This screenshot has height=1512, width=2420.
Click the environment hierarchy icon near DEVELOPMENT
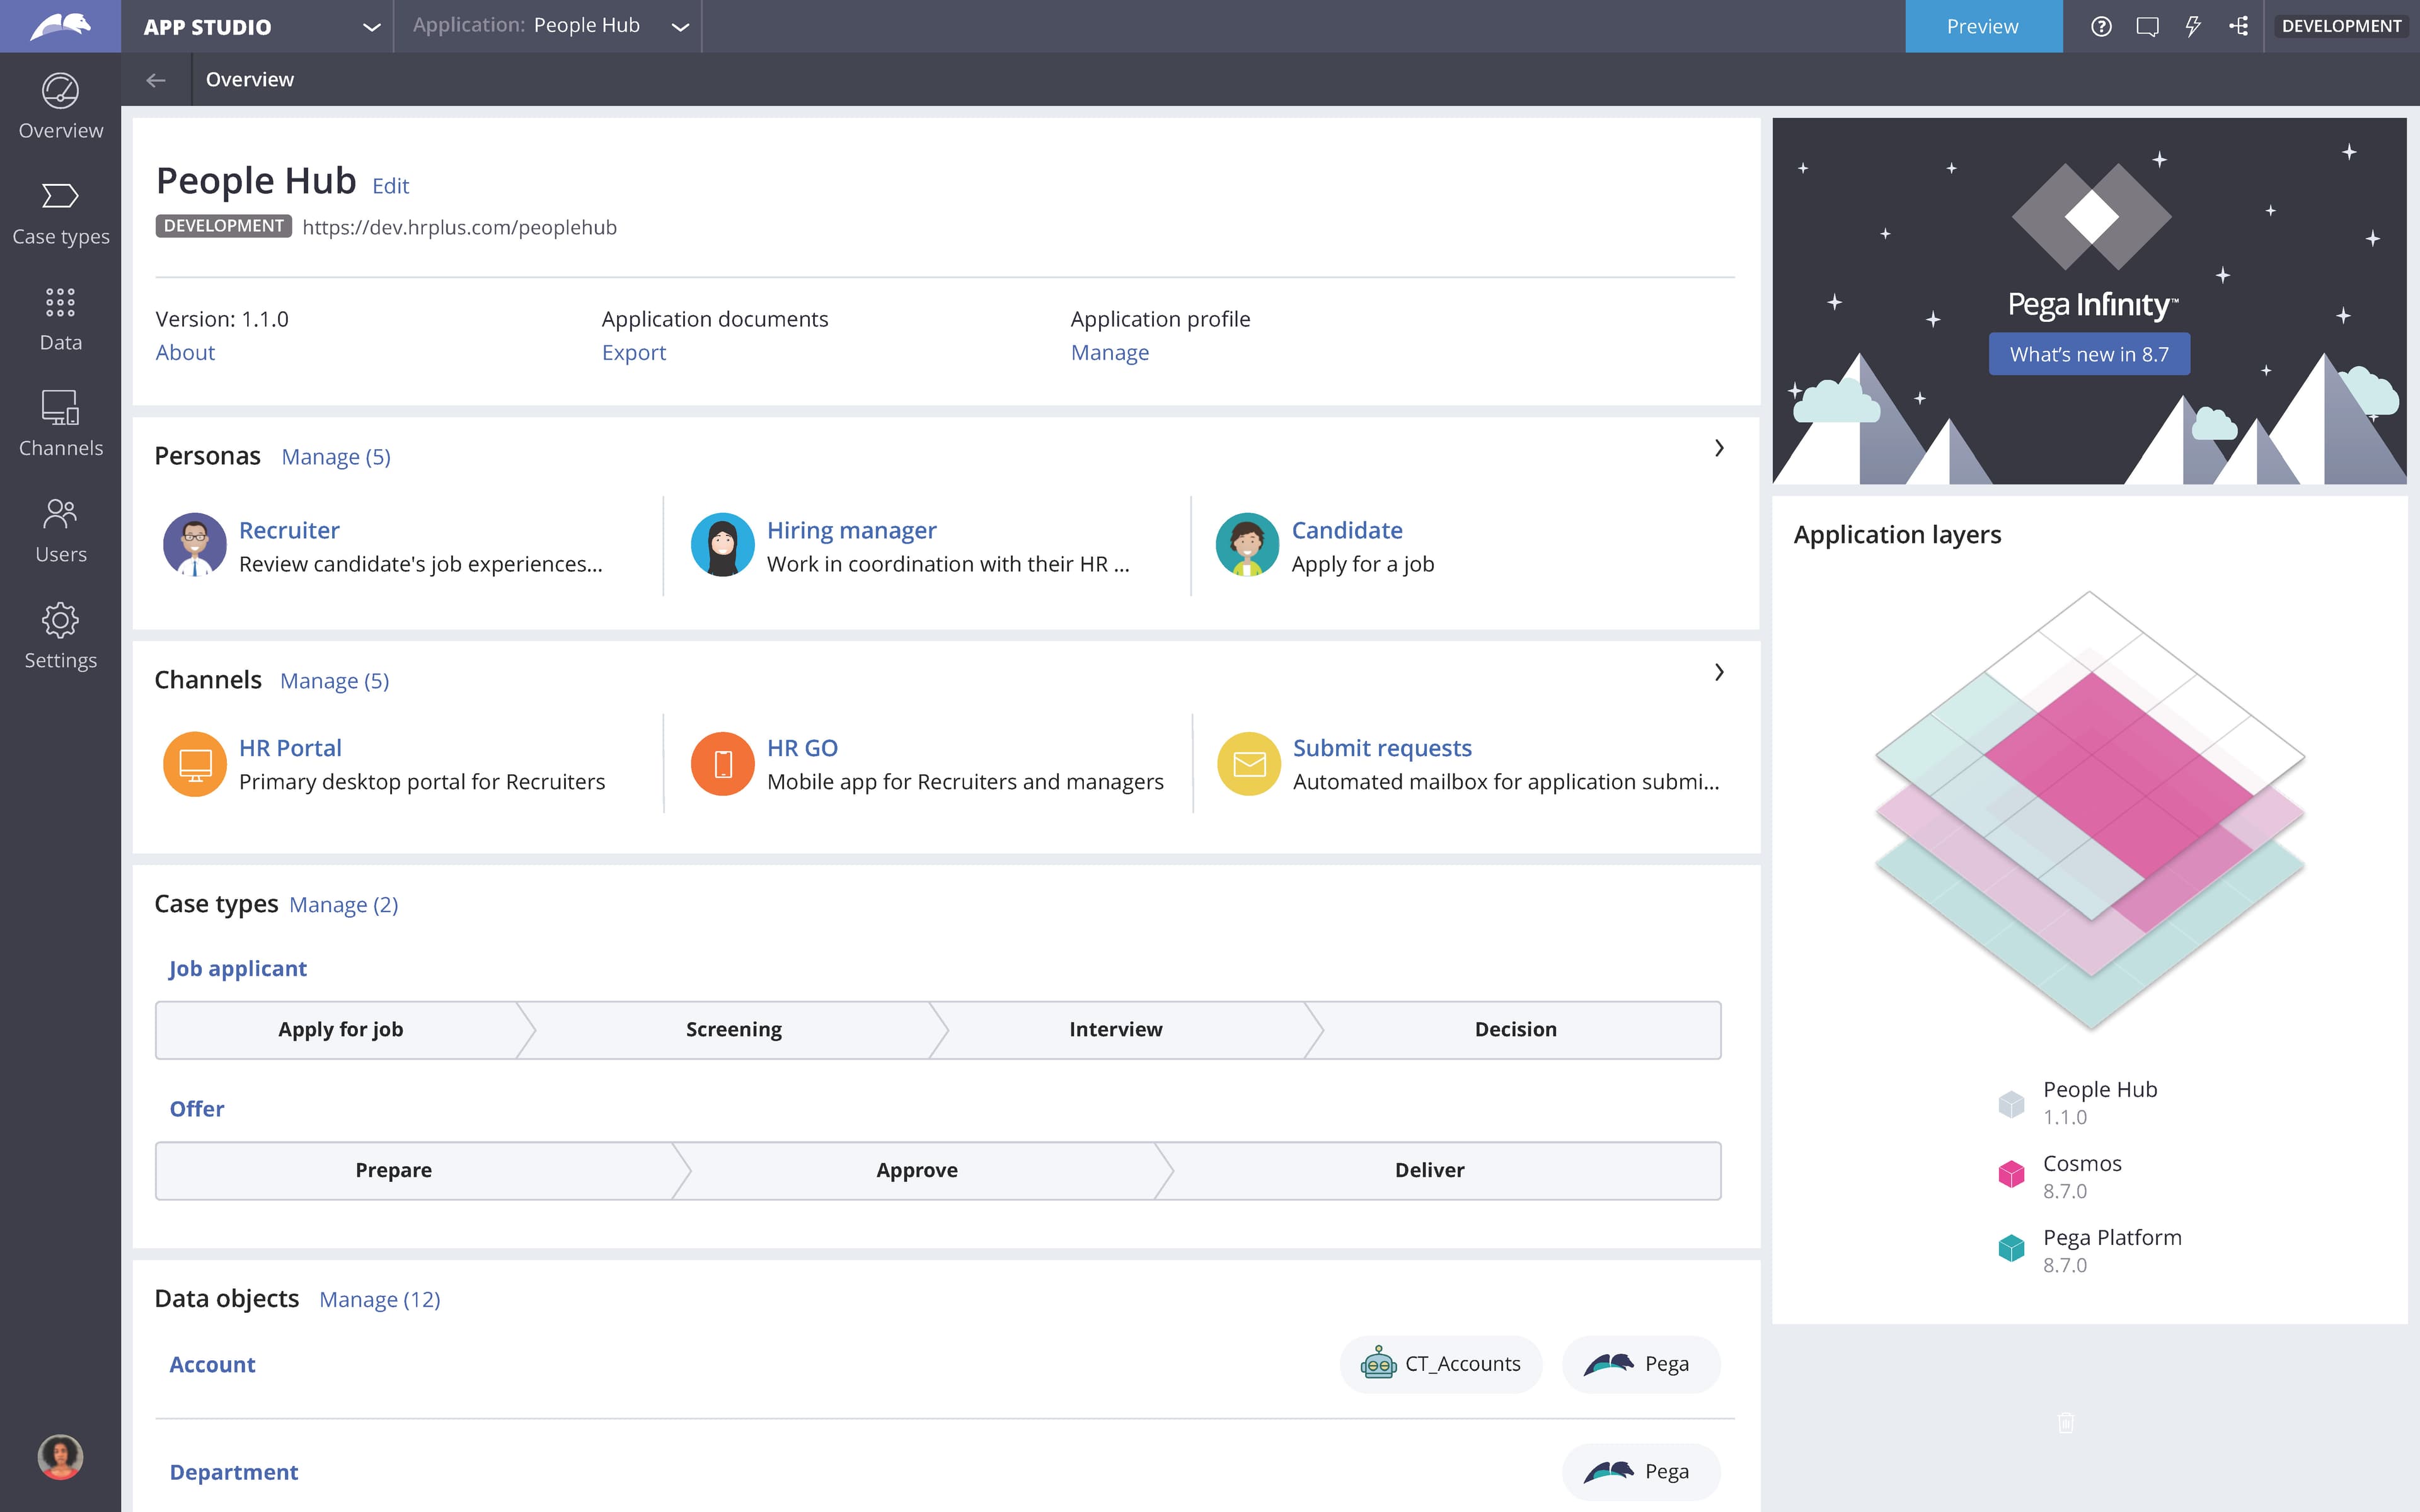pos(2239,26)
